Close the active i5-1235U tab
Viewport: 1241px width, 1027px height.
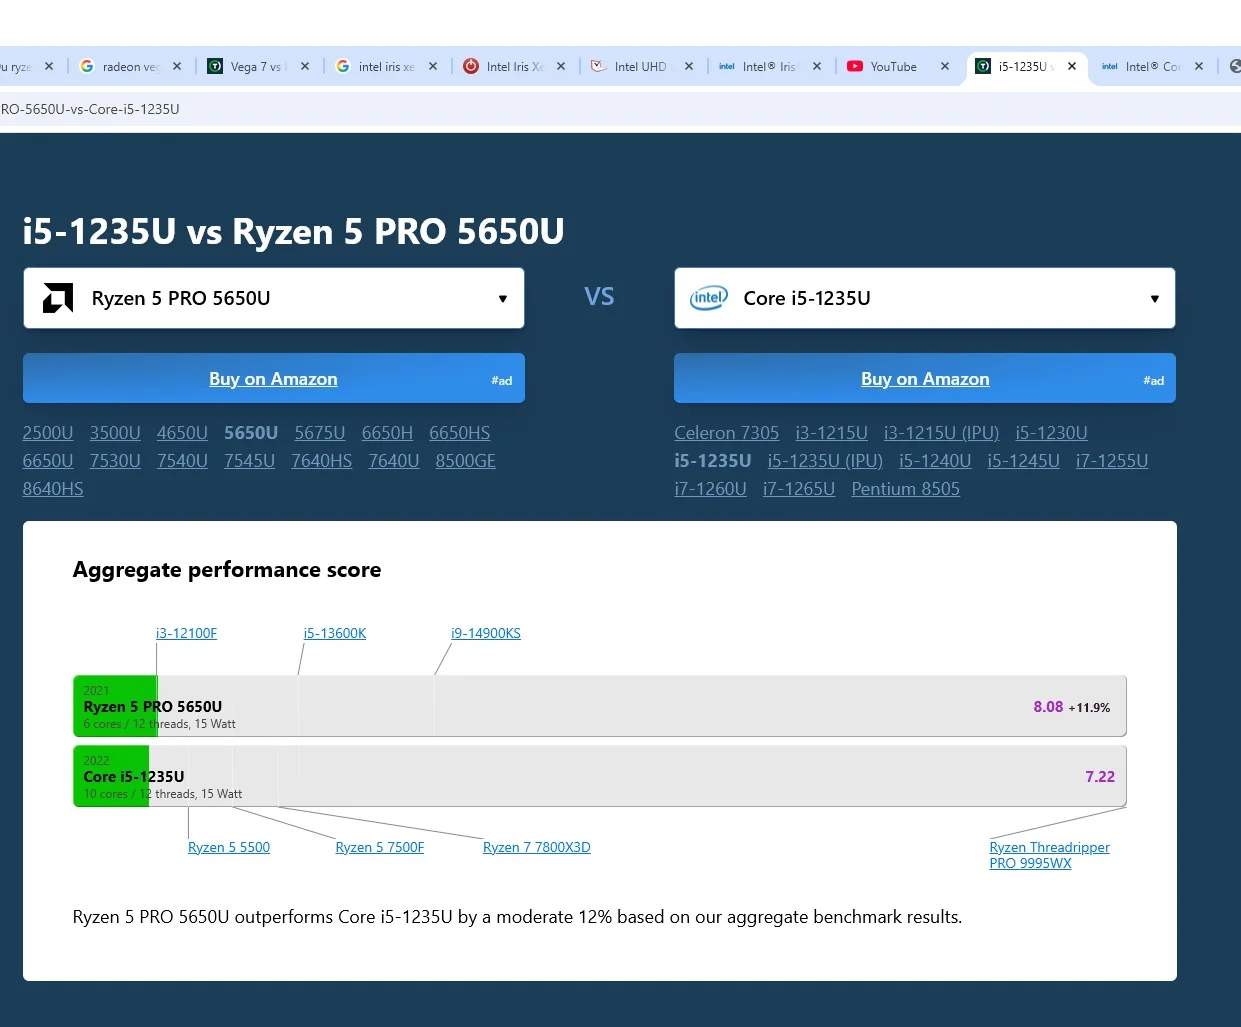coord(1072,67)
